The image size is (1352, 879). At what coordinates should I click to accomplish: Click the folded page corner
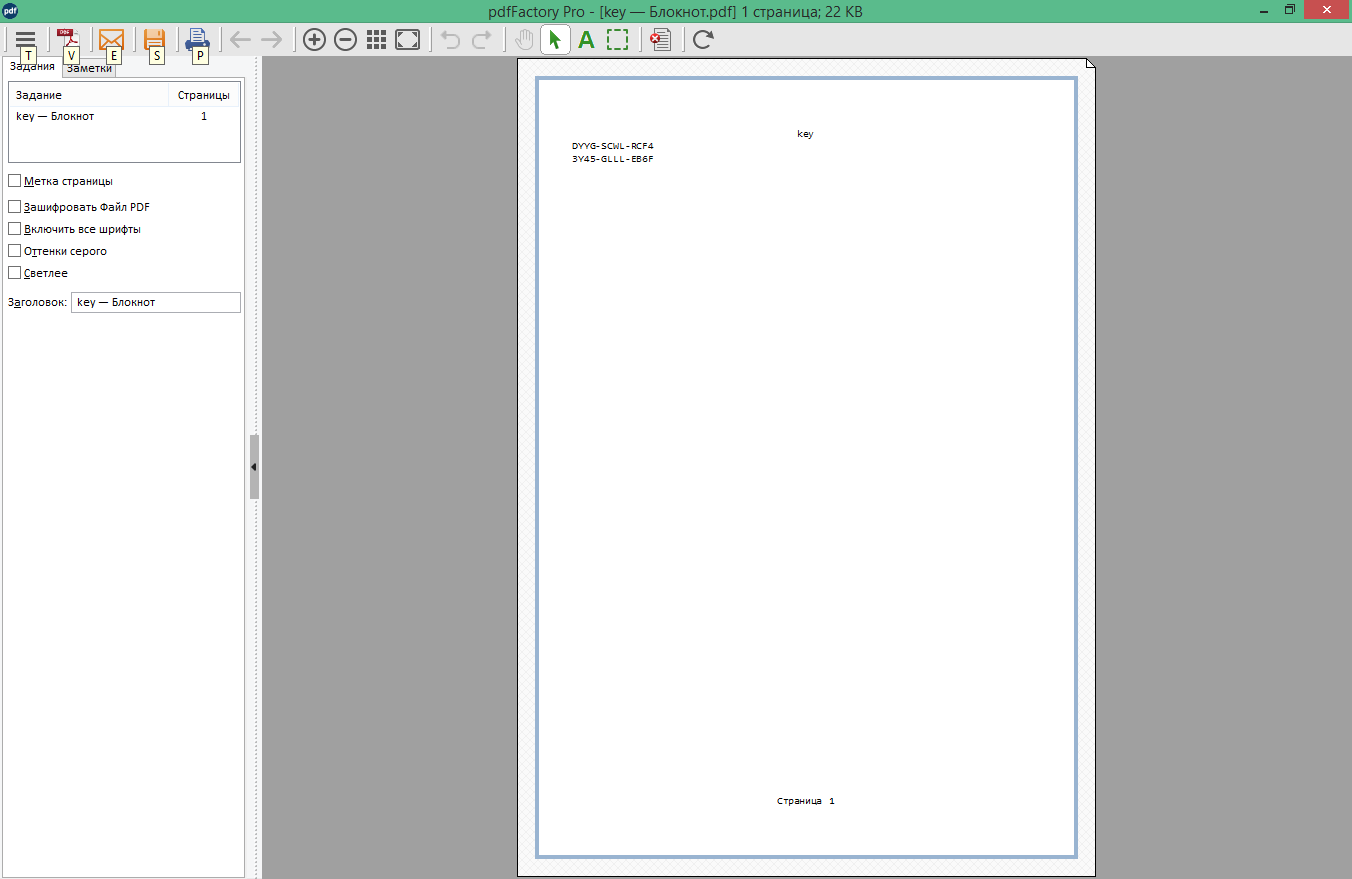click(1090, 64)
